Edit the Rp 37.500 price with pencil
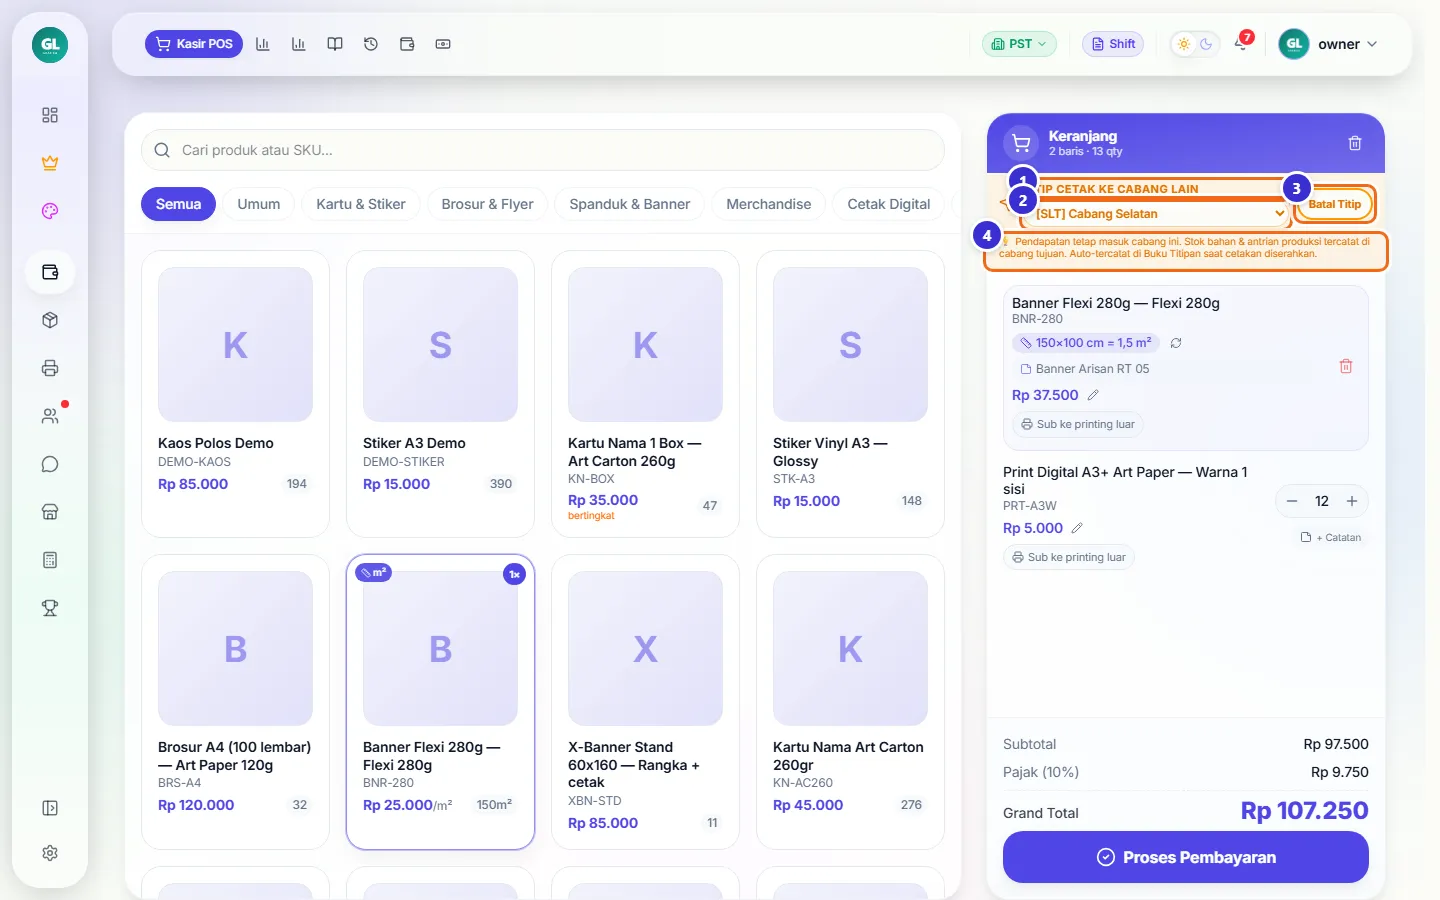Screen dimensions: 1440x900 click(x=1093, y=395)
